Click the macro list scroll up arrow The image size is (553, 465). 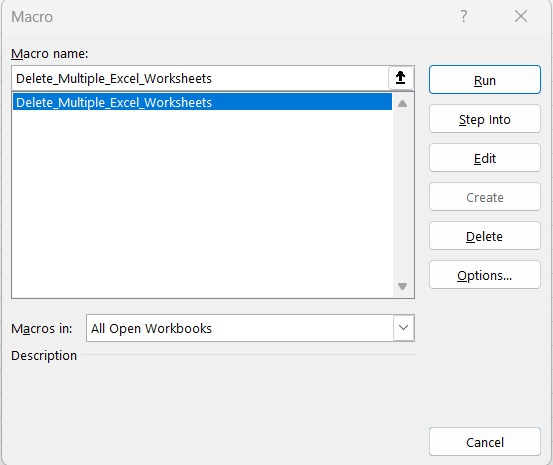402,103
